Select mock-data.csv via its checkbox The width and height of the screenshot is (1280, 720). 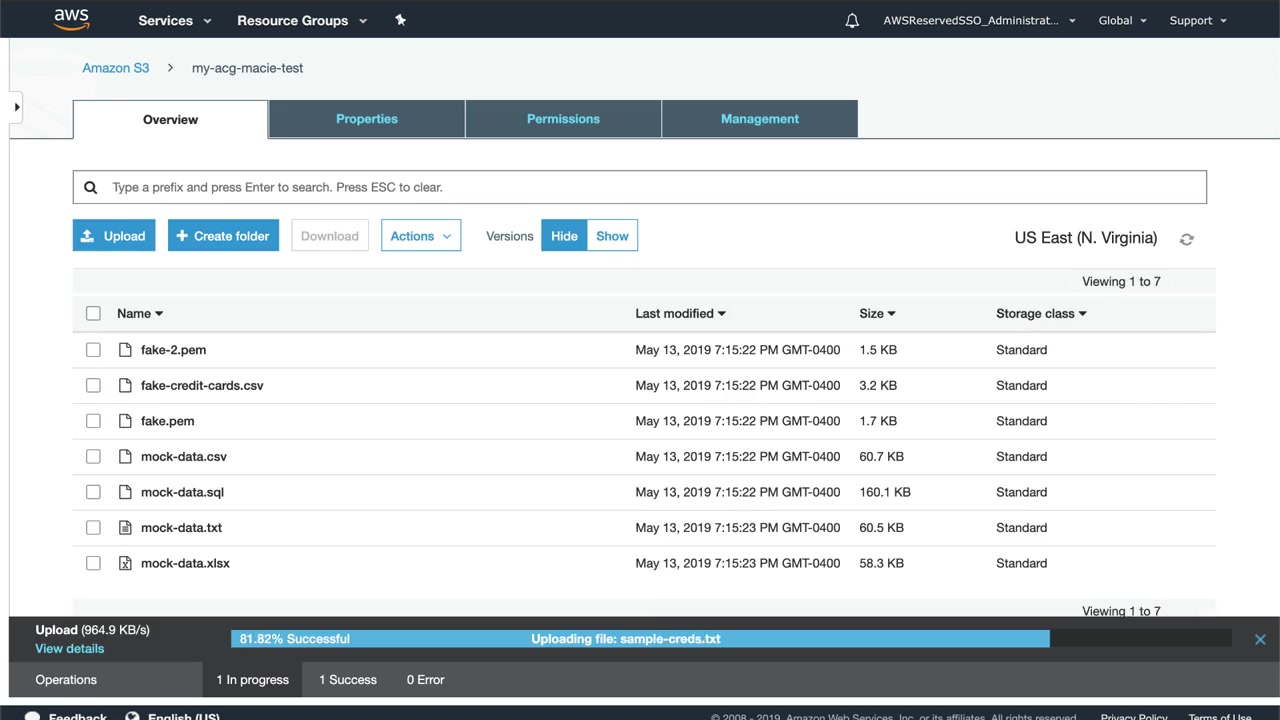click(x=93, y=456)
